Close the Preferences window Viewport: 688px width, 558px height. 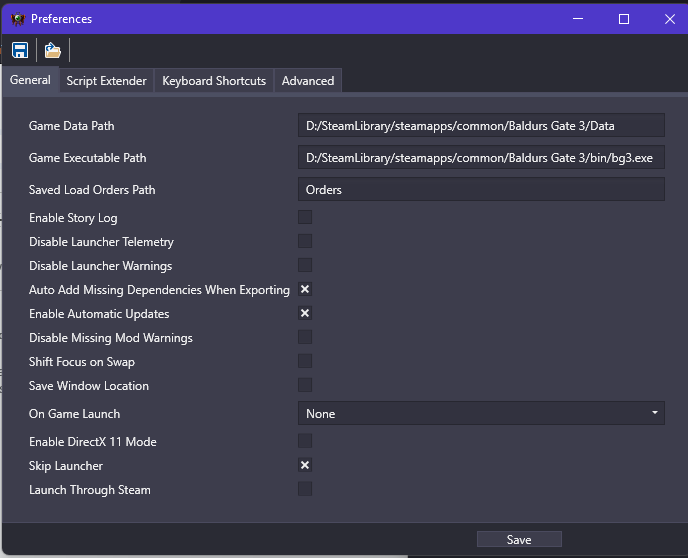tap(670, 19)
